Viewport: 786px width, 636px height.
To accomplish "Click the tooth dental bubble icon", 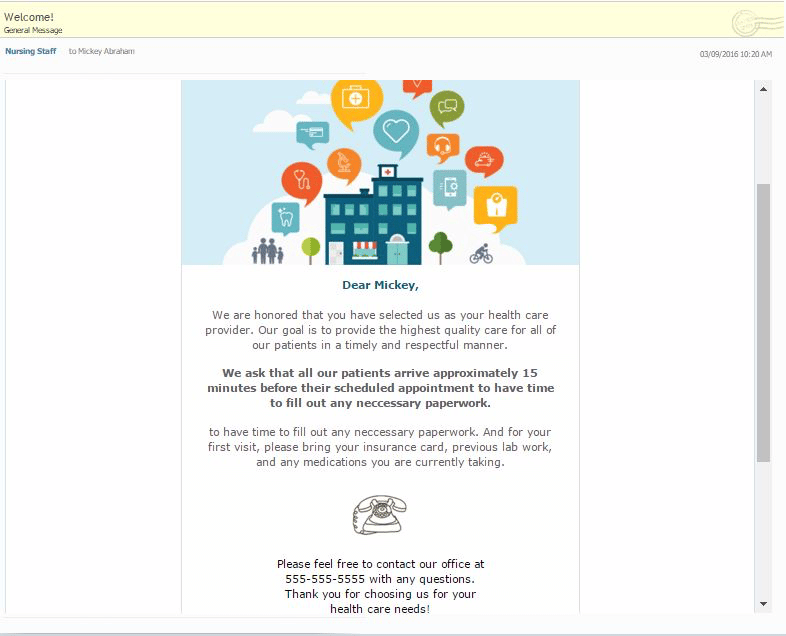I will [285, 219].
